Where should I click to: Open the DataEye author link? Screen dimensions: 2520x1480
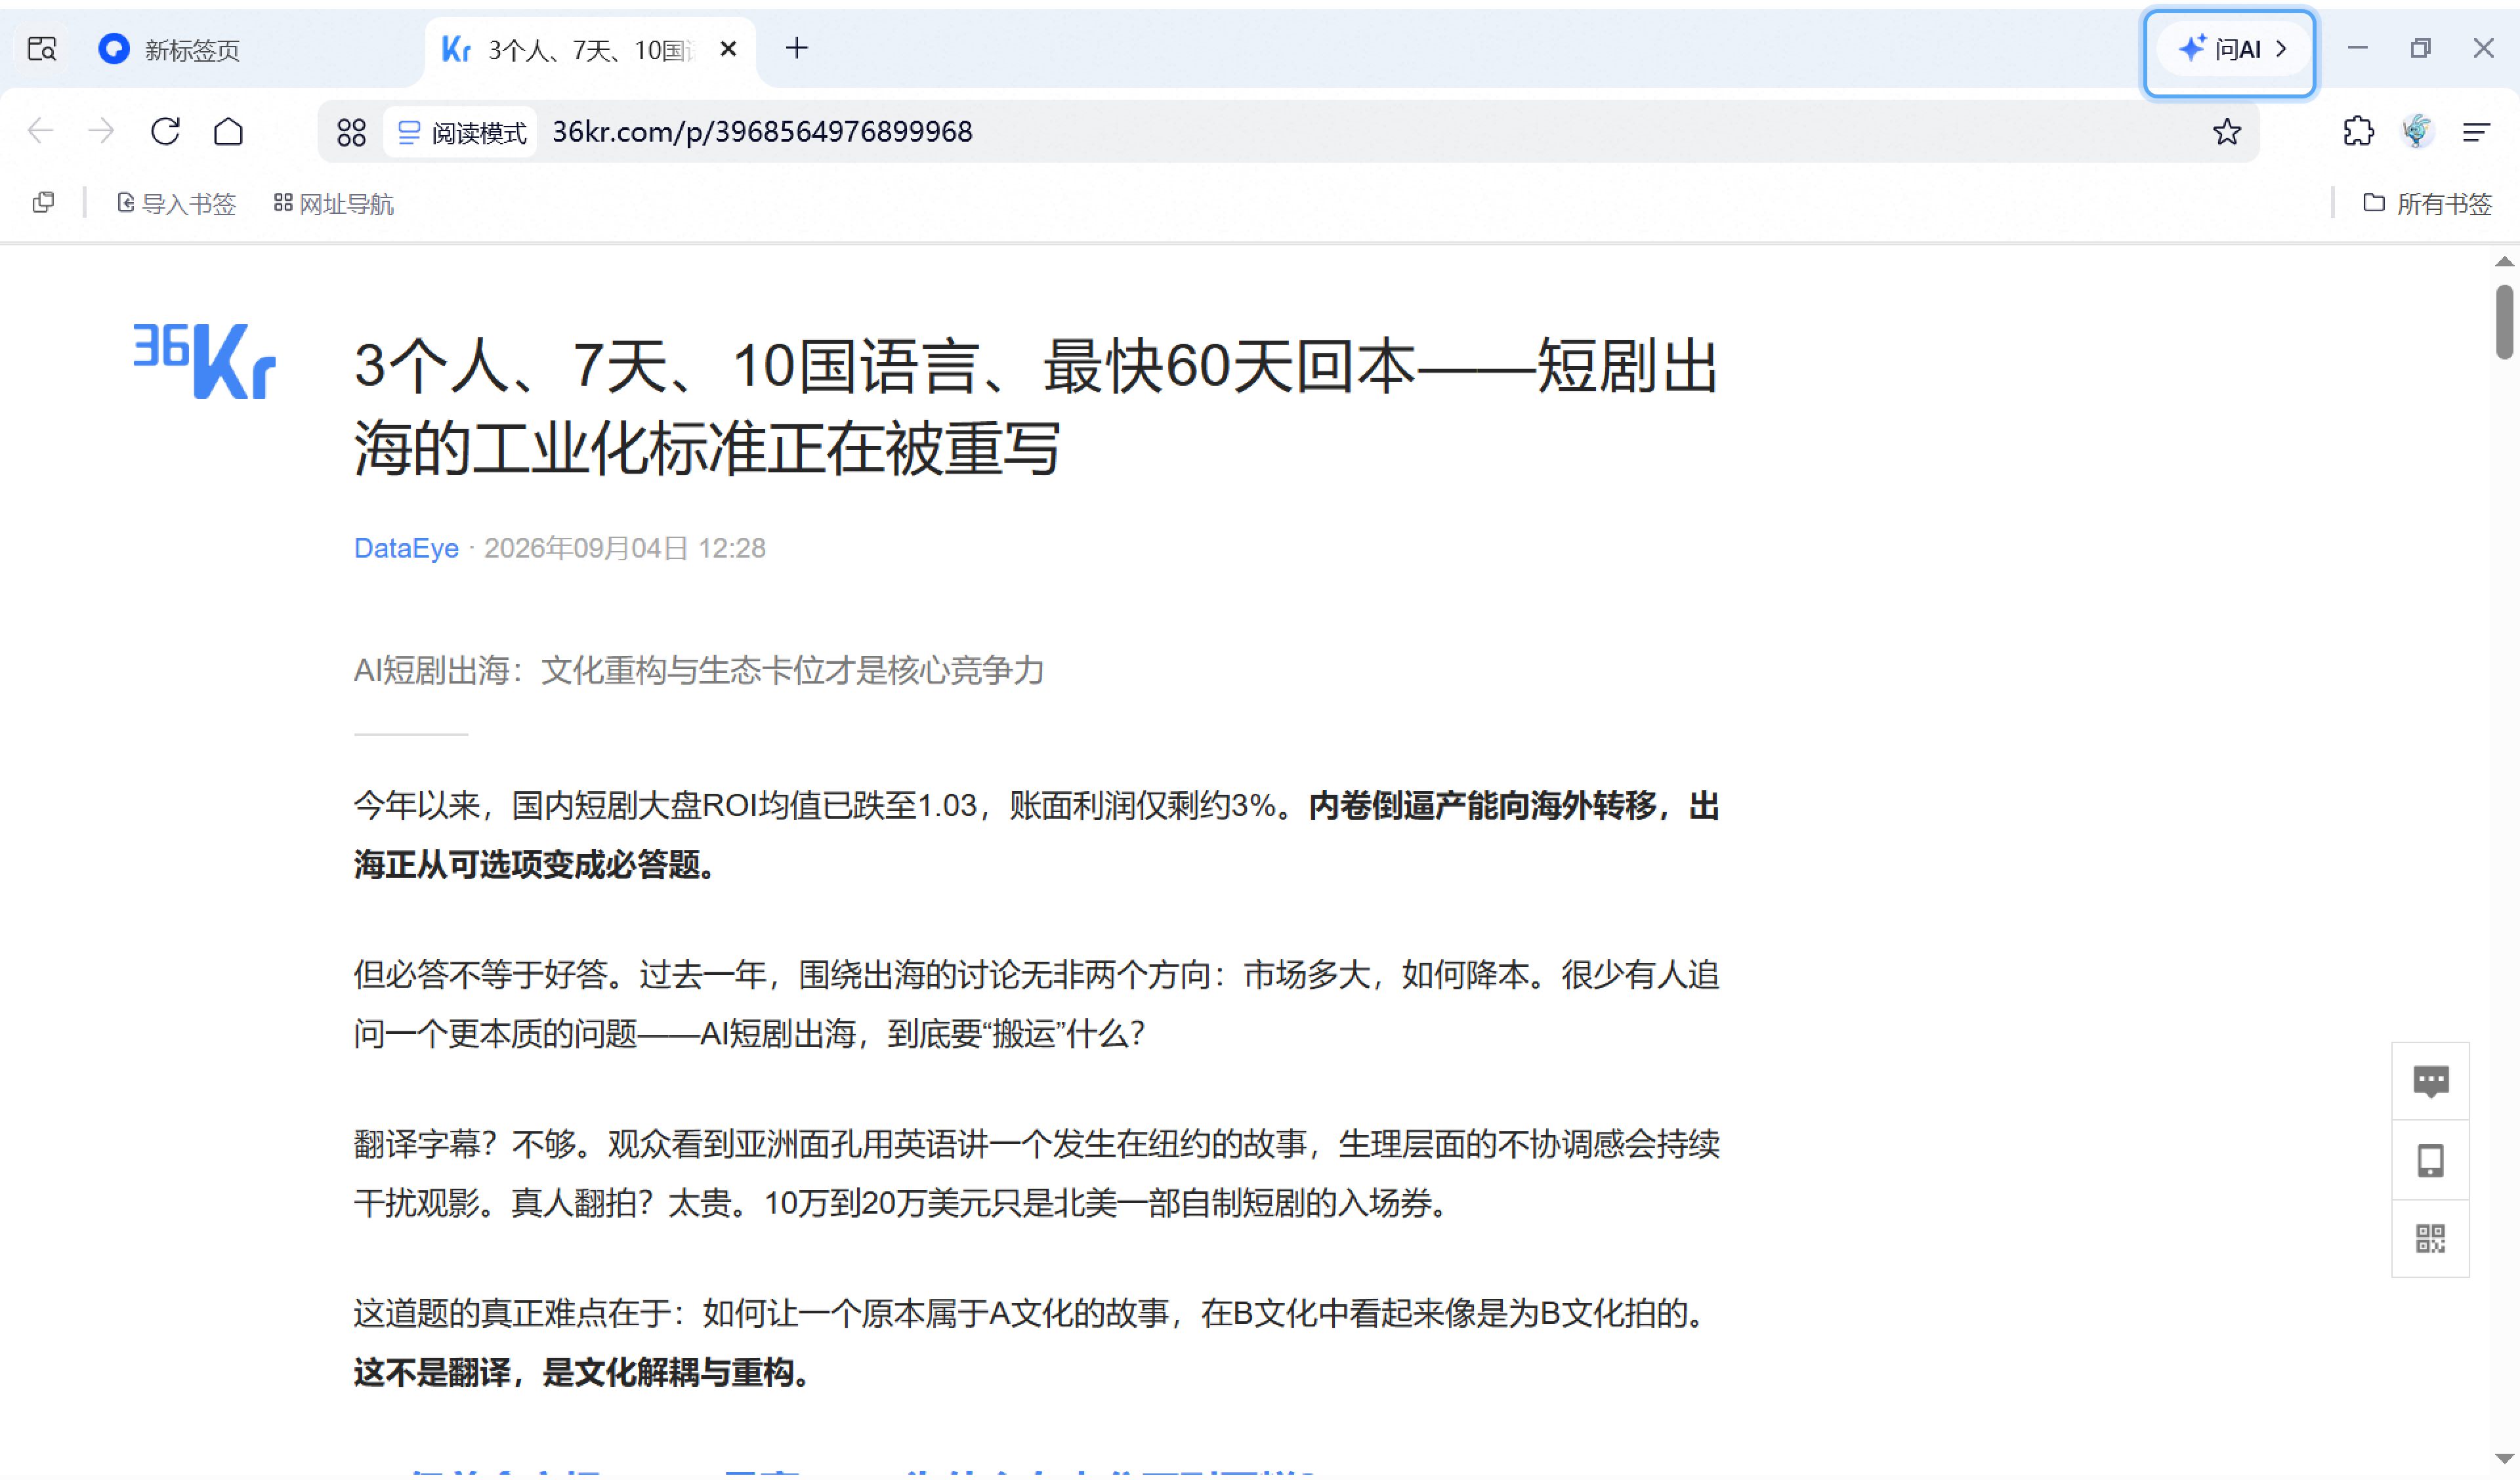pos(406,548)
